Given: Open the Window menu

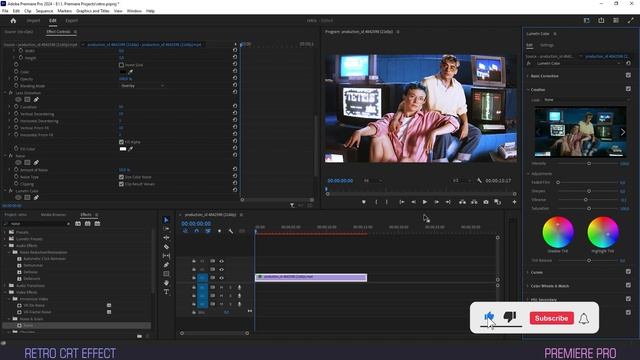Looking at the screenshot, I should tap(134, 11).
